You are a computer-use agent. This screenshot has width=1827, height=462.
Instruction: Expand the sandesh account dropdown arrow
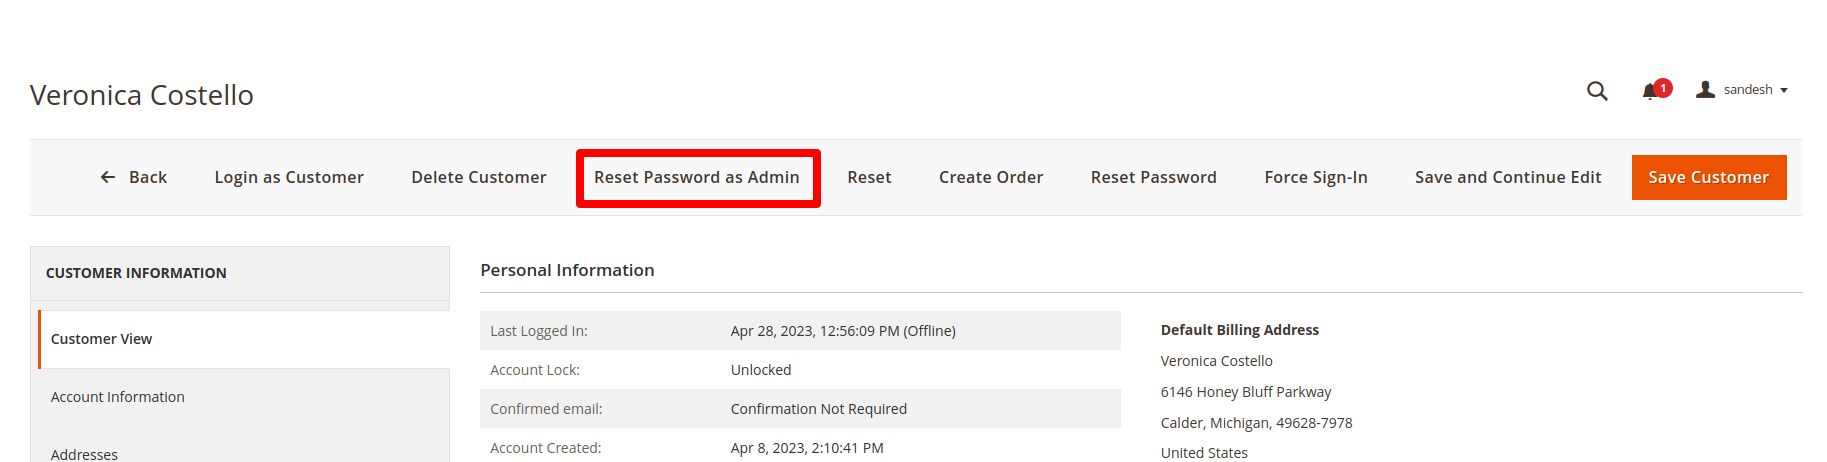point(1784,90)
